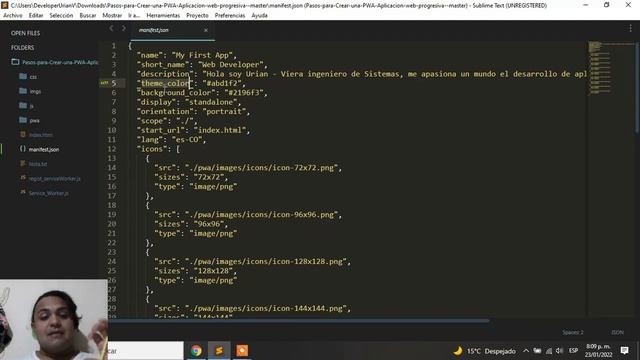Go back with the left tab arrow
This screenshot has width=640, height=360.
coord(111,29)
